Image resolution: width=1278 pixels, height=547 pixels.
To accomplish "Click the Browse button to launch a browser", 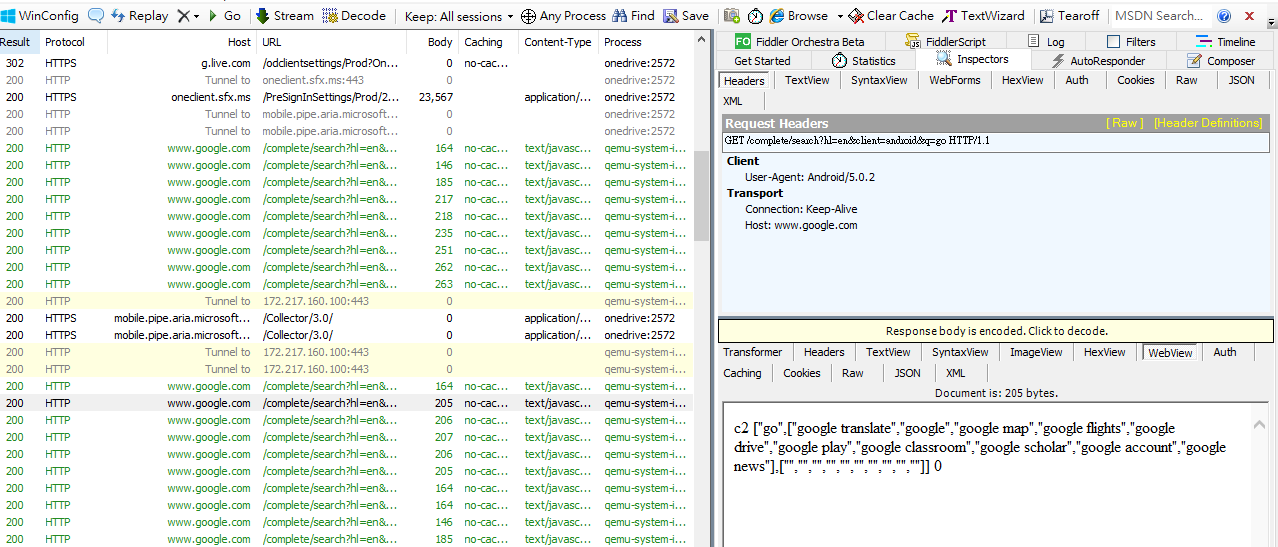I will [x=799, y=16].
